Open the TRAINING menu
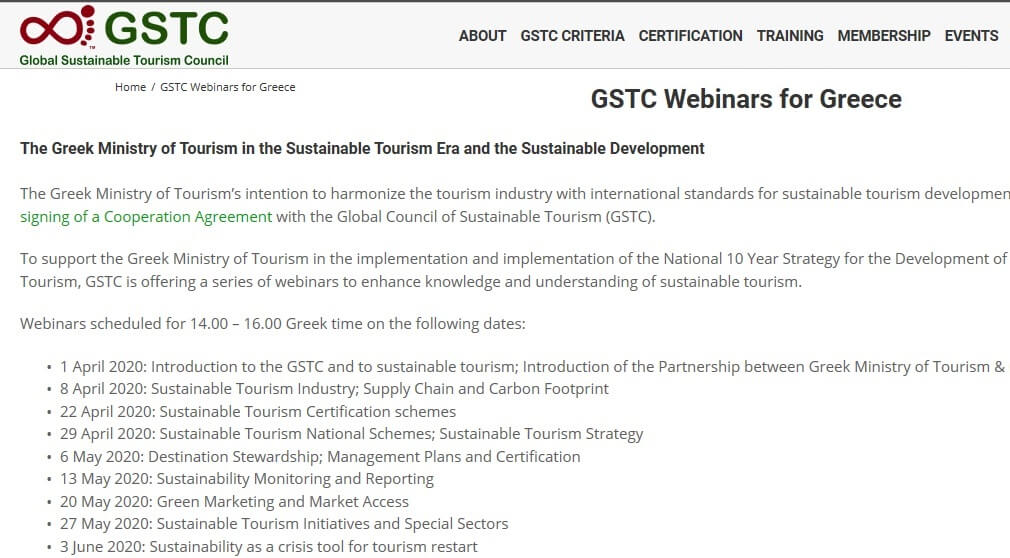This screenshot has height=558, width=1010. pos(790,36)
